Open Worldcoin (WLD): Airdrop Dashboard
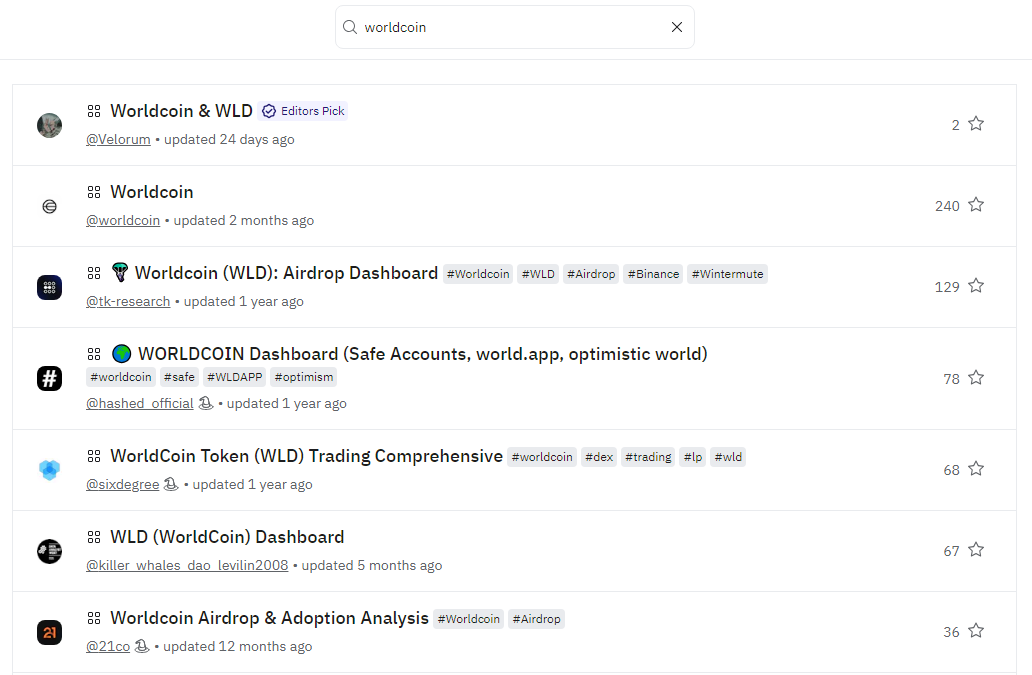 [x=286, y=272]
